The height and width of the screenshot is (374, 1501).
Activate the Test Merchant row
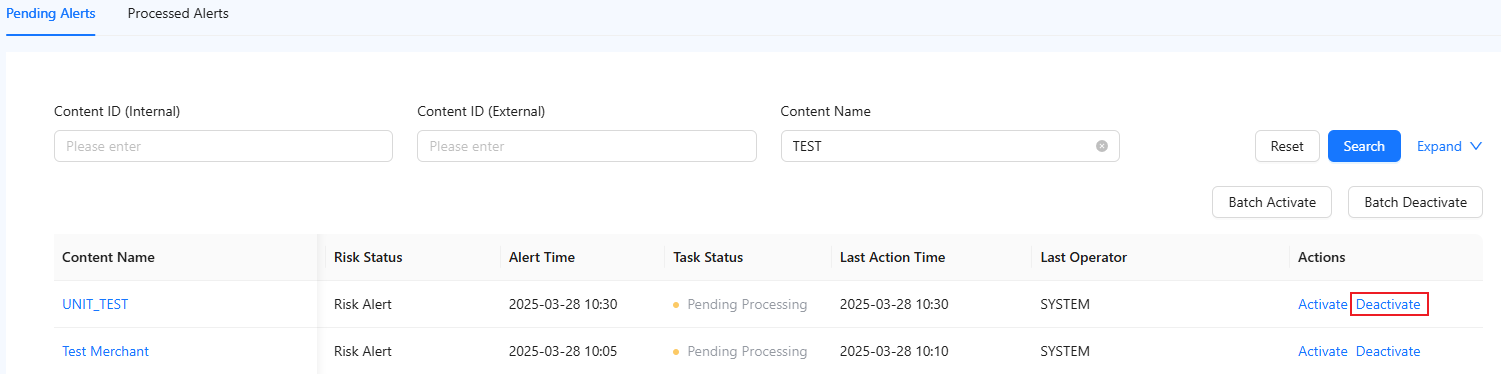(x=1322, y=351)
